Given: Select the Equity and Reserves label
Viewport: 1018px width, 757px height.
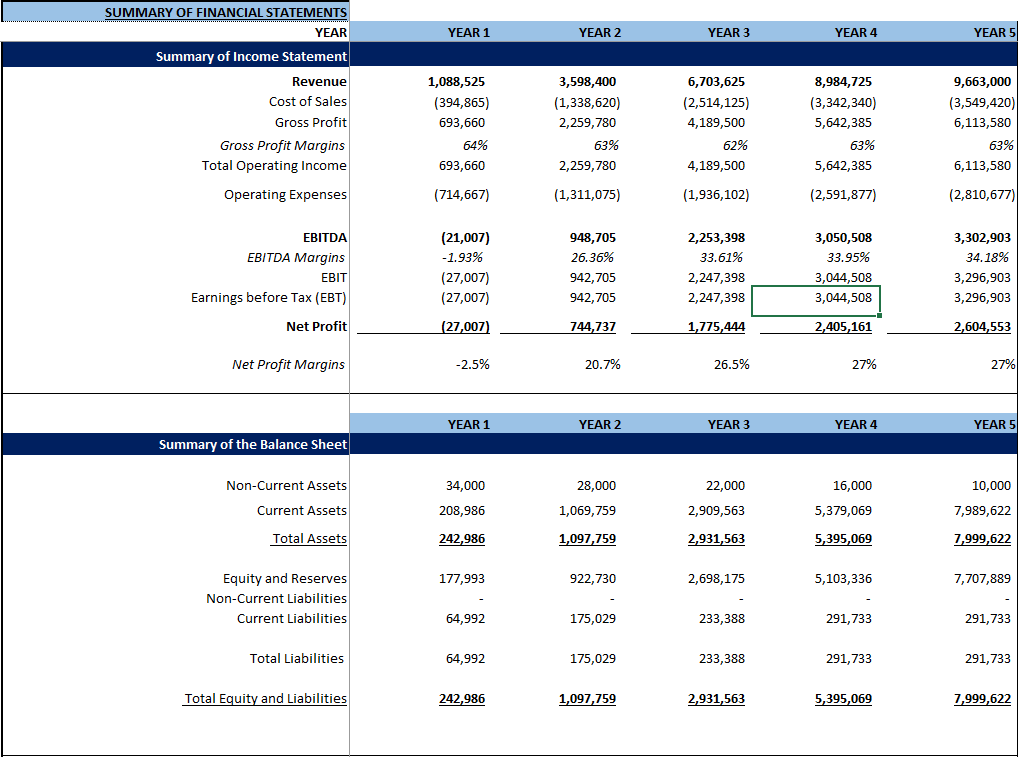Looking at the screenshot, I should pos(285,578).
